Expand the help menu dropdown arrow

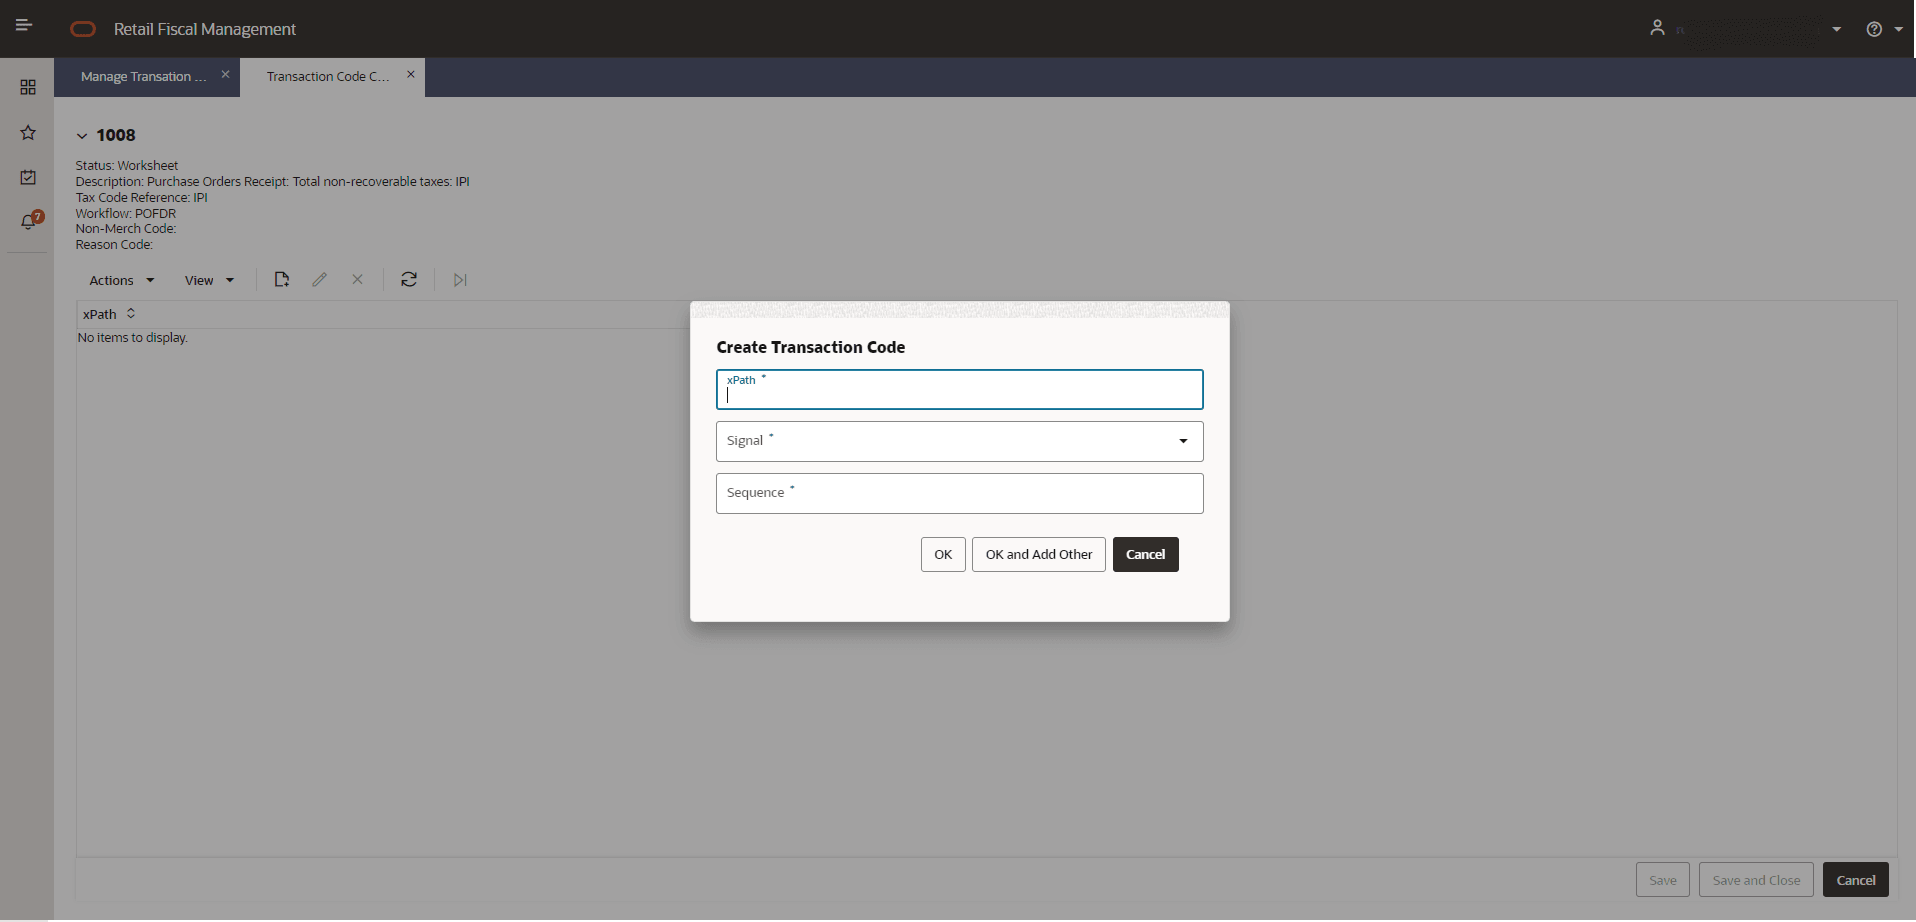(x=1899, y=29)
